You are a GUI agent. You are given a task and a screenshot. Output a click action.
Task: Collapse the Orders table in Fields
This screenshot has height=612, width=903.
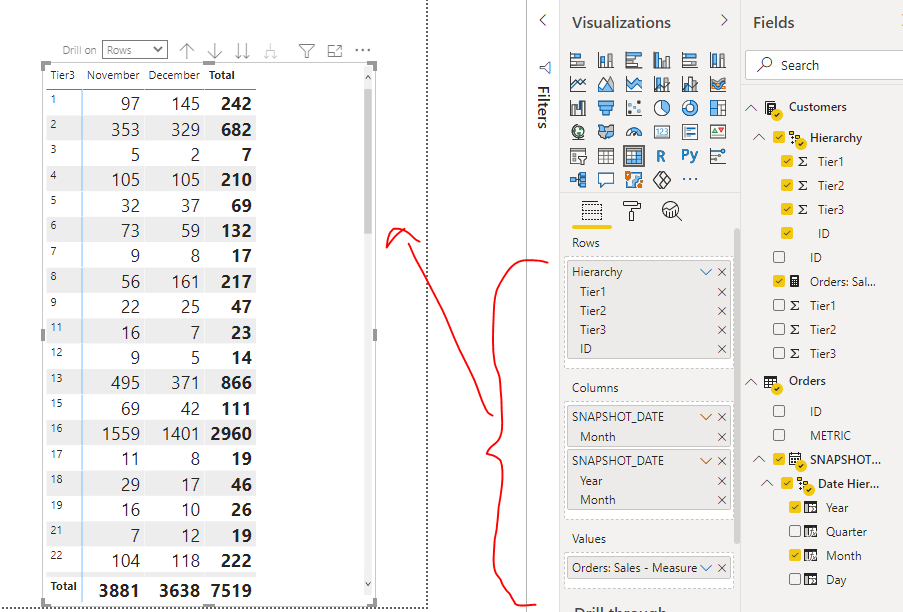click(x=751, y=382)
